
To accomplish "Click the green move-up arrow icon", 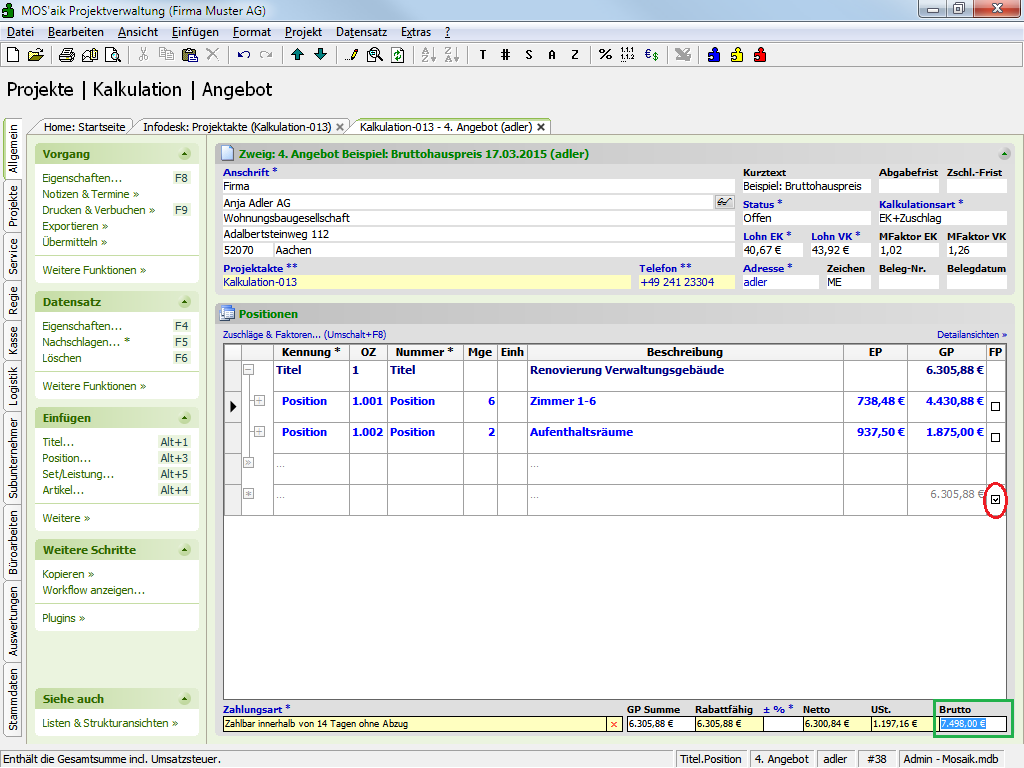I will point(298,55).
